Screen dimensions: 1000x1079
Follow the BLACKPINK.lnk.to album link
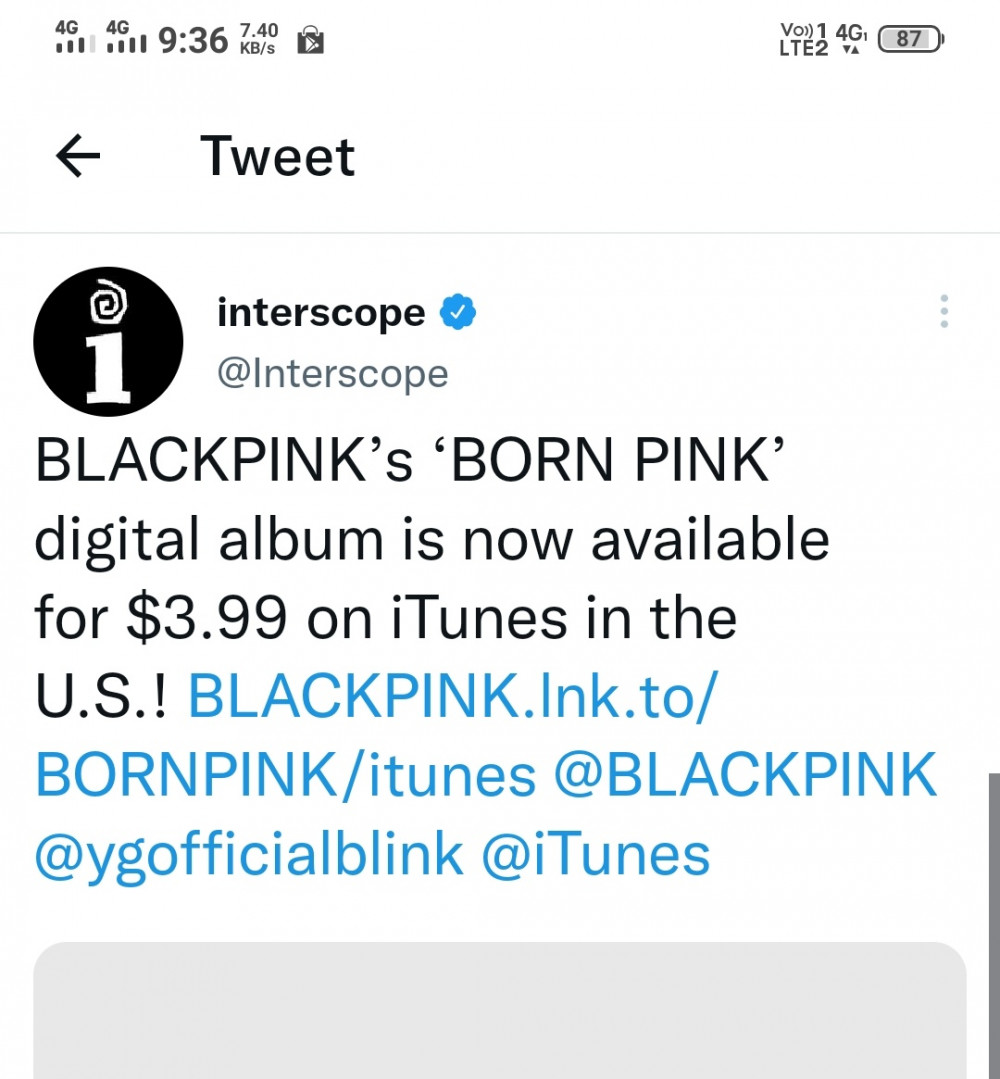click(452, 696)
